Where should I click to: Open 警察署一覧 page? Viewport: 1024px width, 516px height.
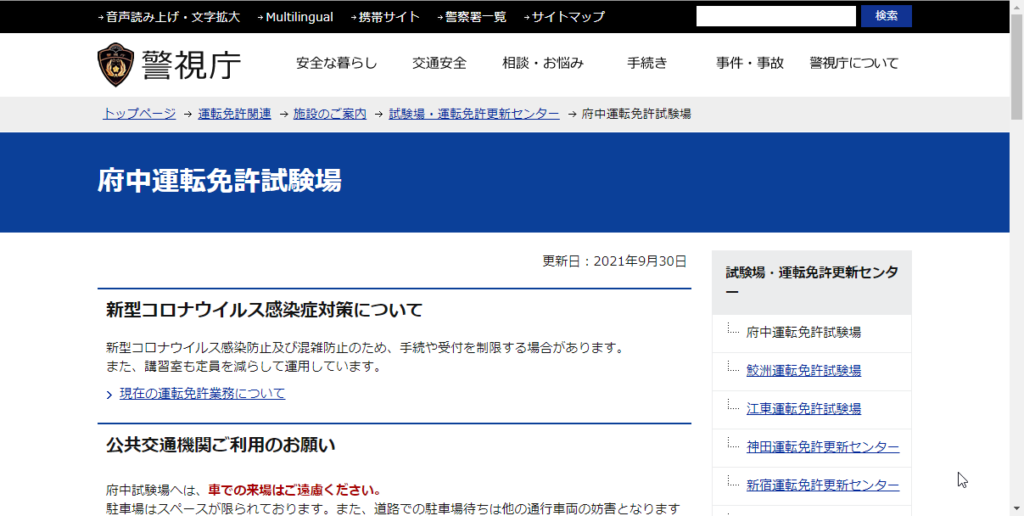(475, 17)
